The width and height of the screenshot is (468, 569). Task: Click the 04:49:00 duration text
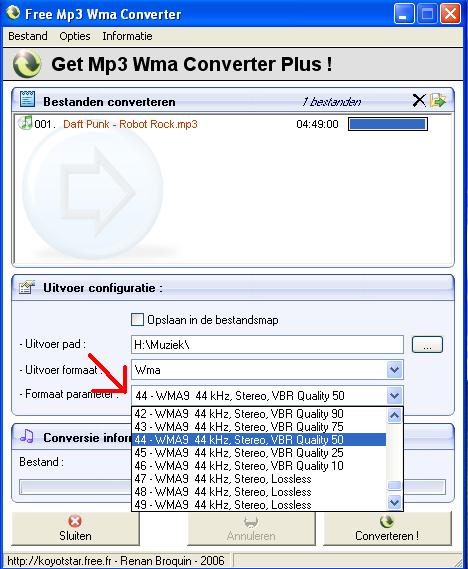click(x=317, y=124)
